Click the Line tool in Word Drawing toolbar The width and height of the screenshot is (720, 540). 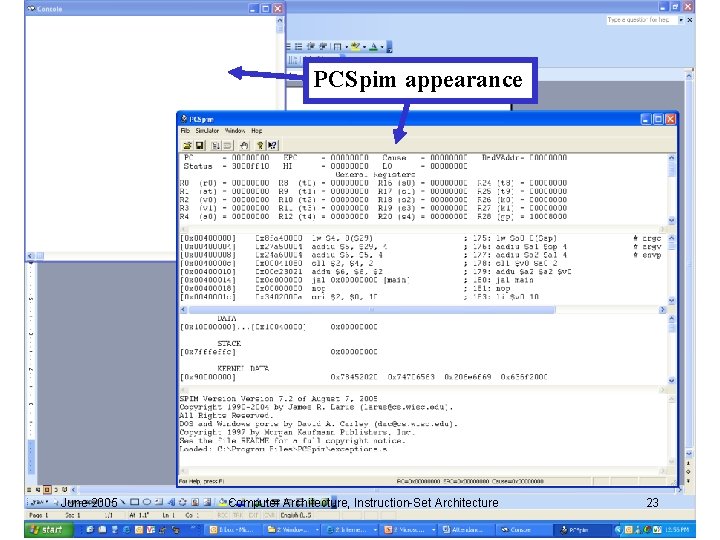[x=122, y=502]
